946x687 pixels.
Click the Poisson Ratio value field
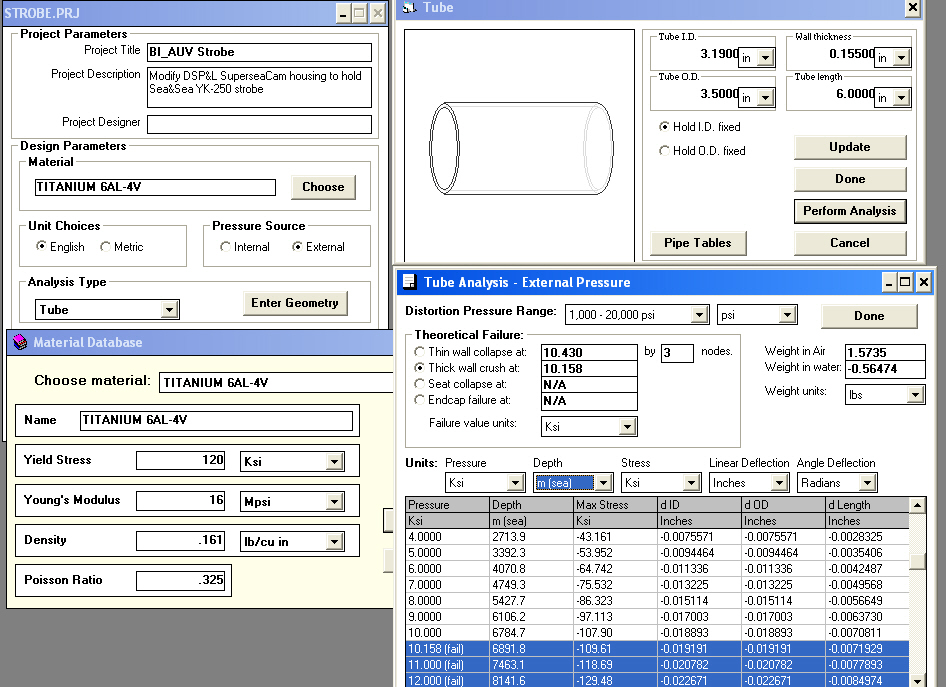(180, 580)
